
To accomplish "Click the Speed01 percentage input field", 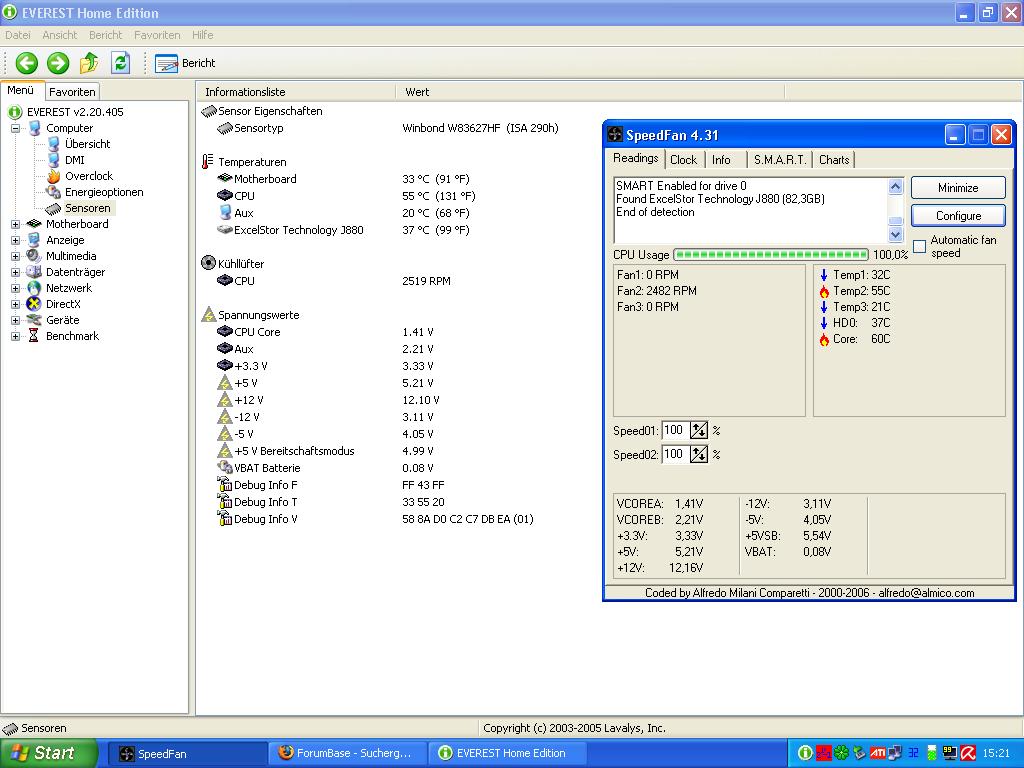I will [x=675, y=430].
